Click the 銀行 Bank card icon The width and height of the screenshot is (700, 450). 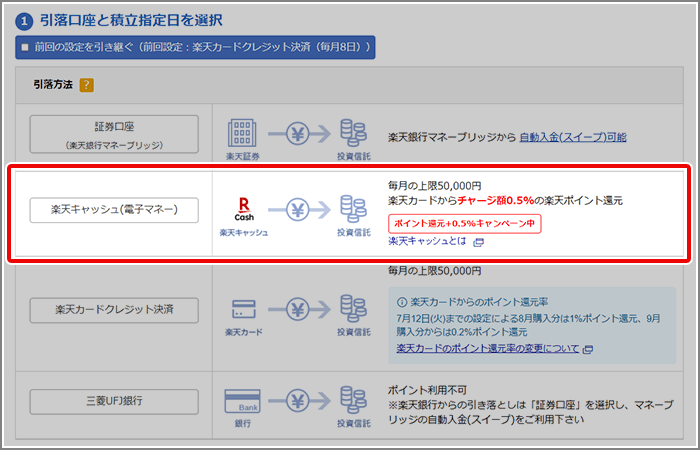click(x=242, y=401)
